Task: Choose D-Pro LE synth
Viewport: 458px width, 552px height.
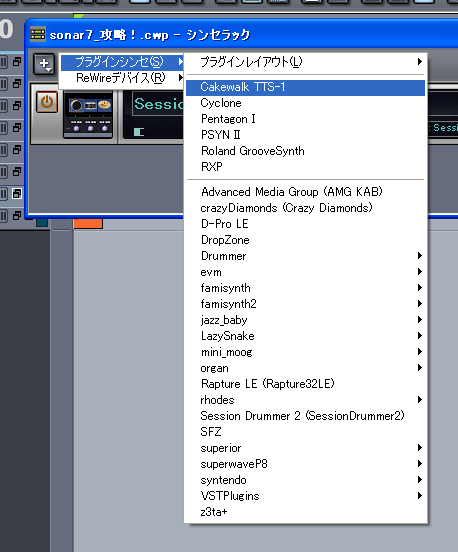Action: (x=306, y=224)
